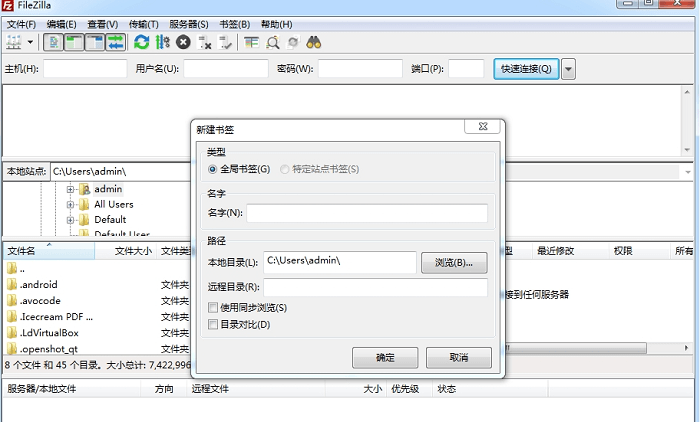
Task: Enable 使用同步浏览(S) checkbox
Action: pos(213,308)
